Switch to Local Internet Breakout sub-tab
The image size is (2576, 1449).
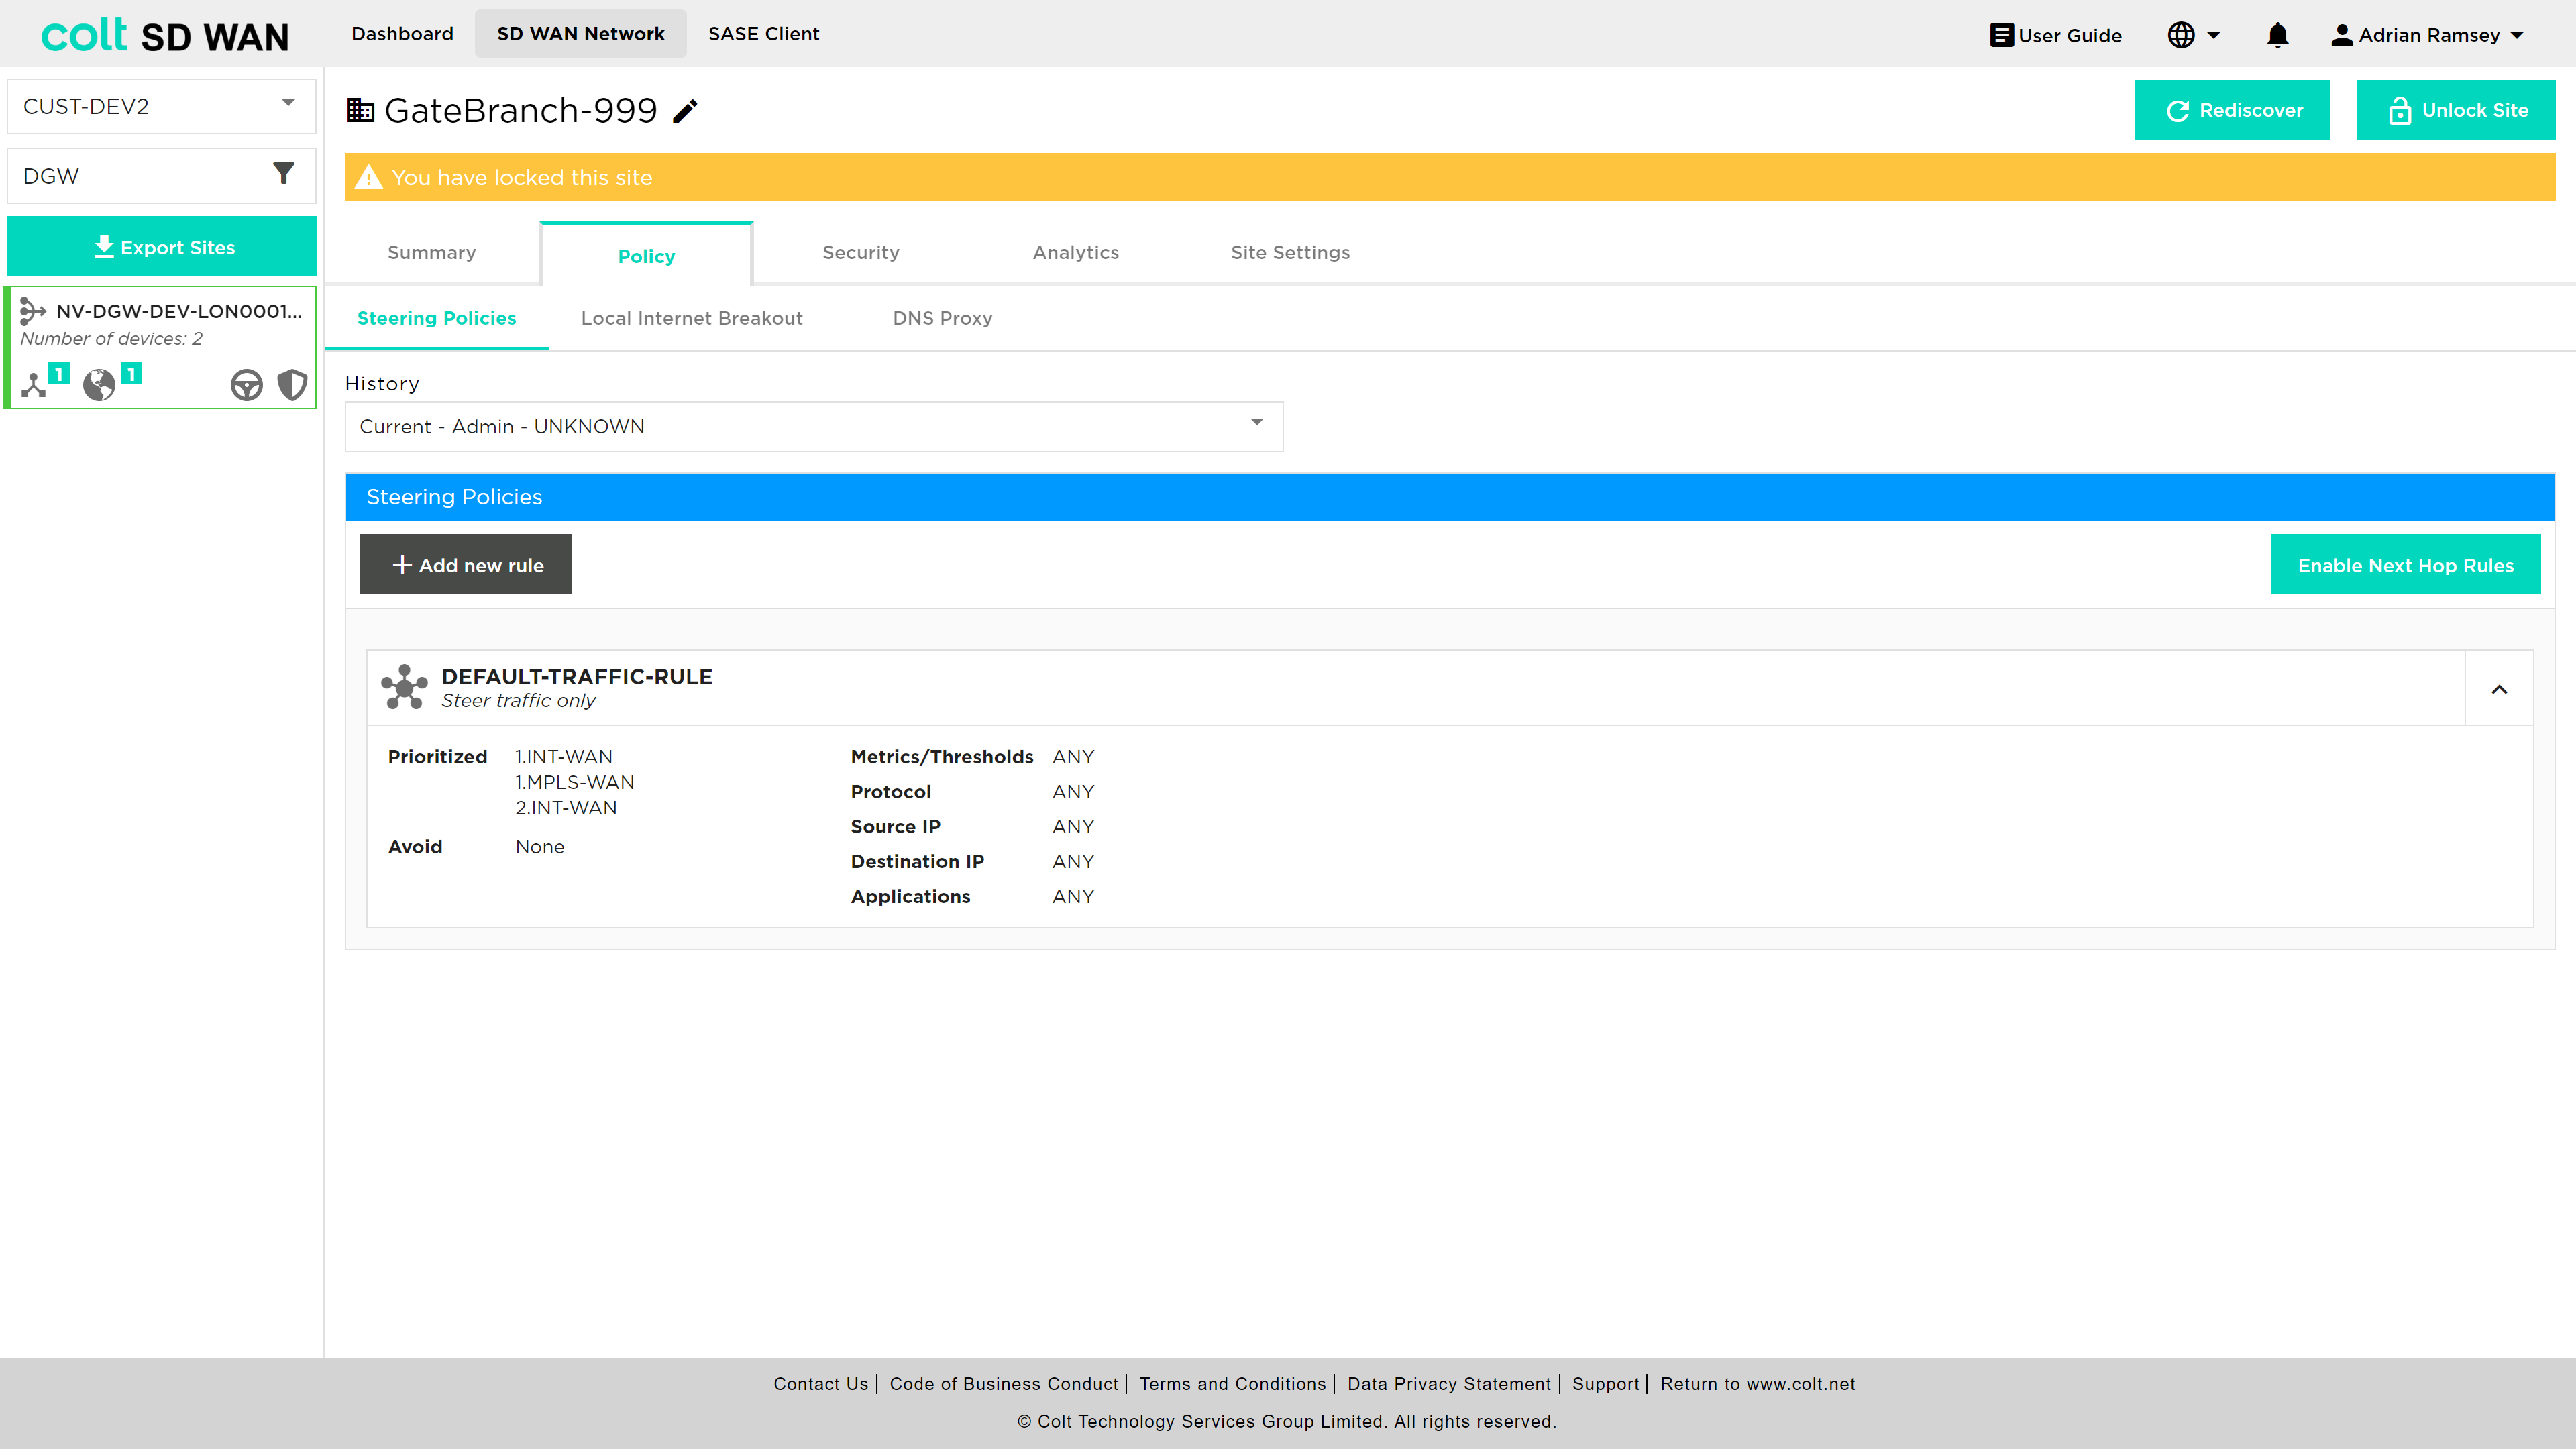click(692, 318)
